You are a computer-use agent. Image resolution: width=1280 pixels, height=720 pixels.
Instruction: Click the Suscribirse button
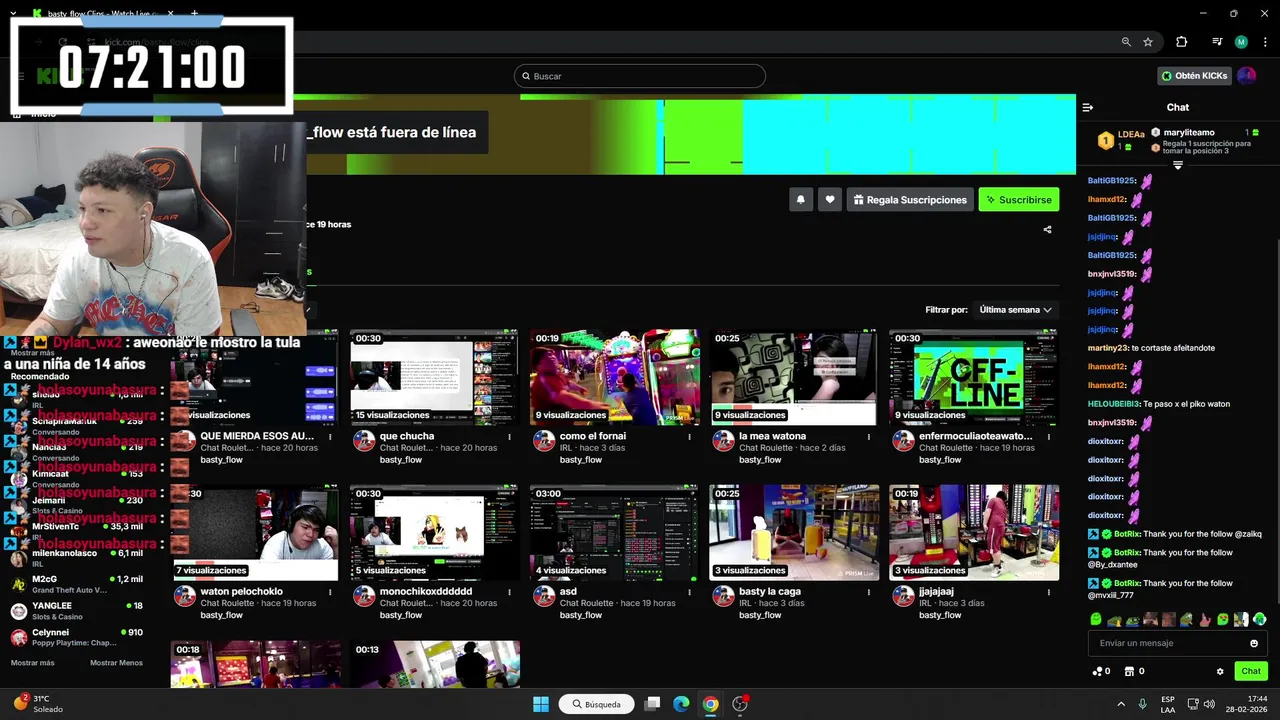(1018, 200)
